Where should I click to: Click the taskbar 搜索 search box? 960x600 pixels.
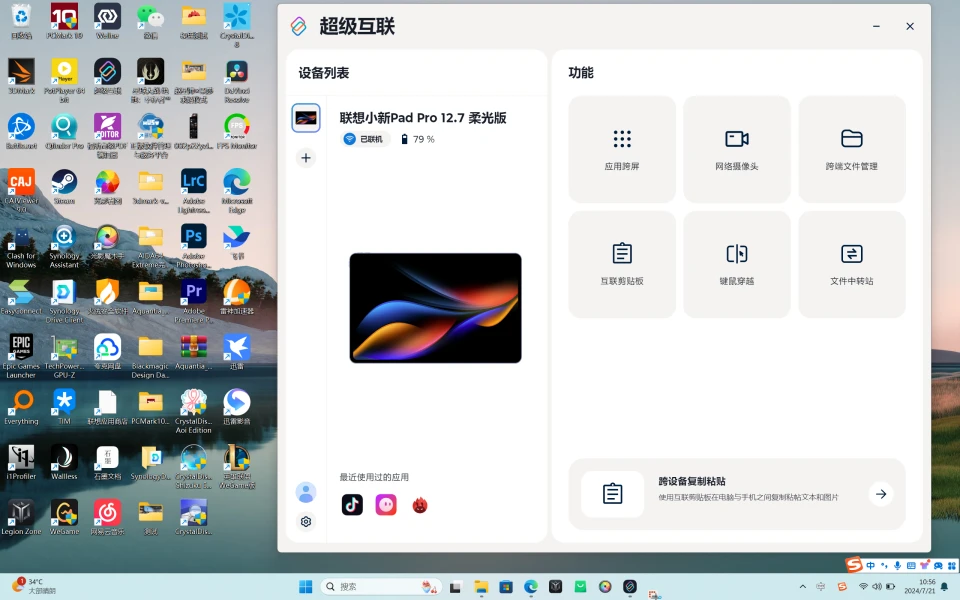(x=381, y=587)
